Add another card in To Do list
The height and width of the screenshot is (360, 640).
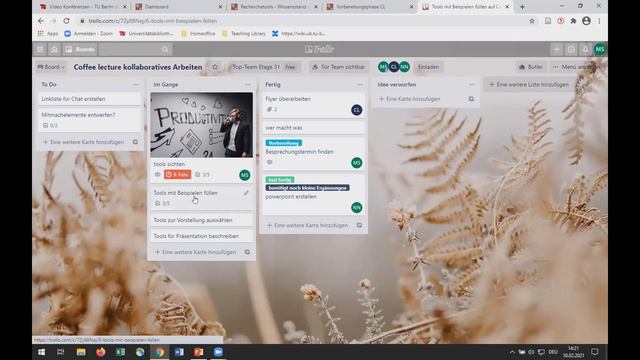(84, 142)
